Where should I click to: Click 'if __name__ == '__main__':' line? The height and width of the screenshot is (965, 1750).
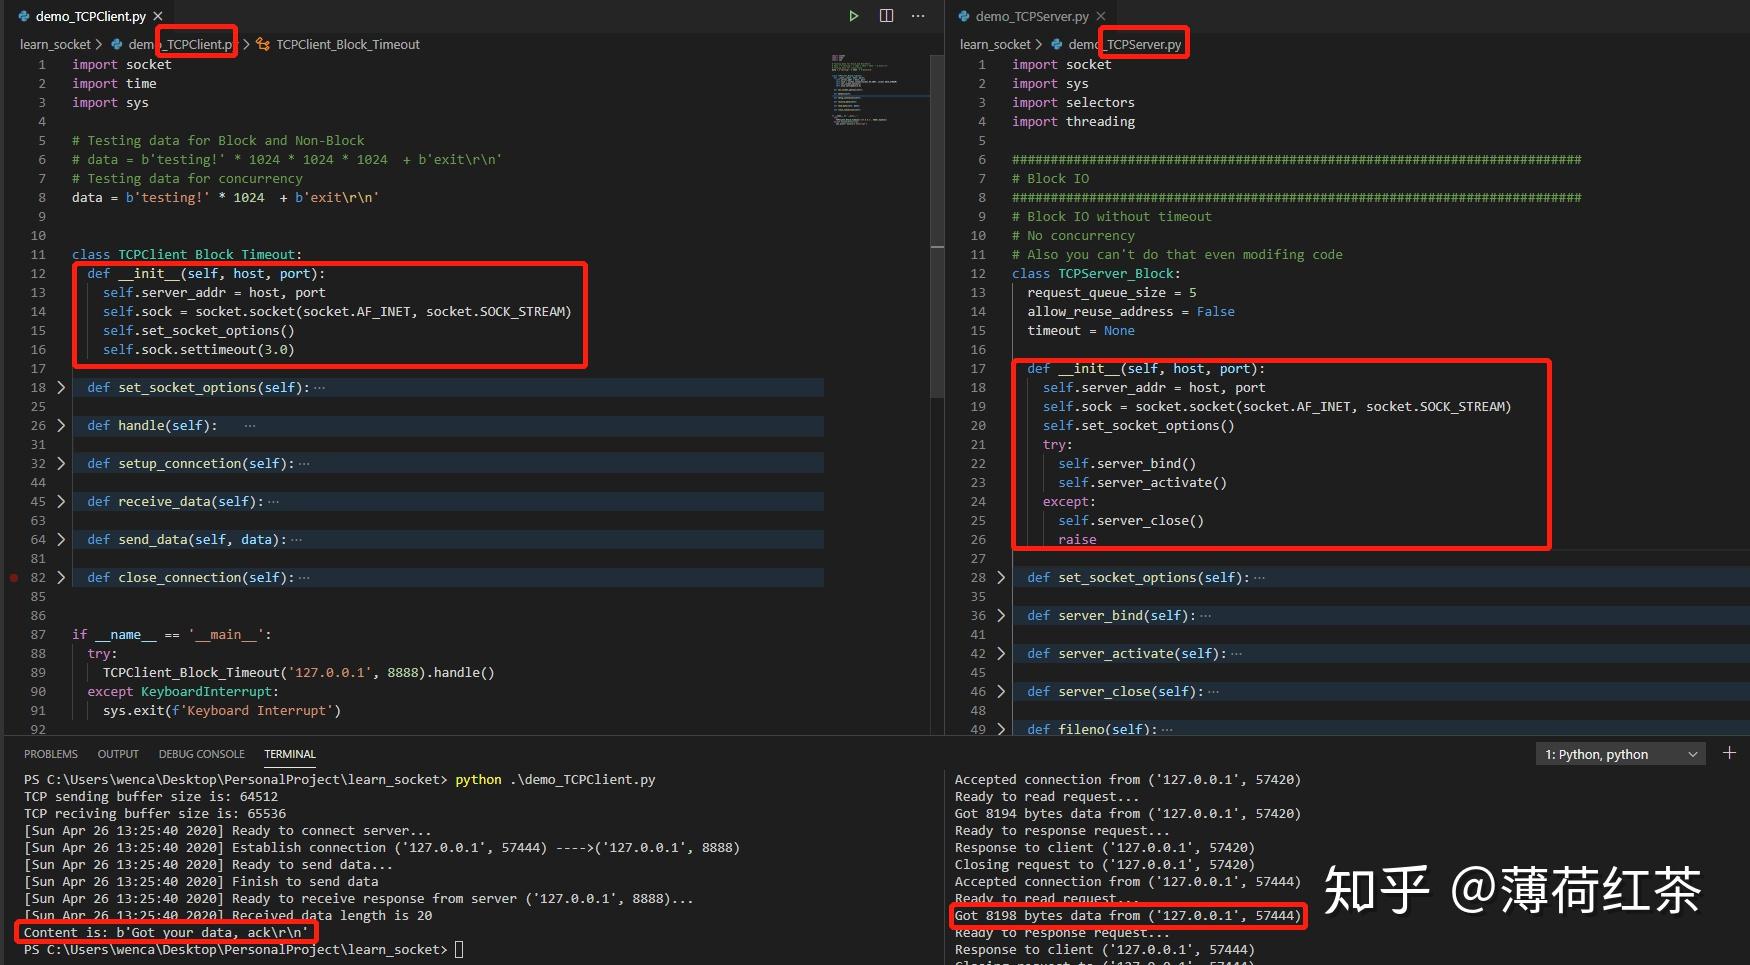tap(172, 635)
